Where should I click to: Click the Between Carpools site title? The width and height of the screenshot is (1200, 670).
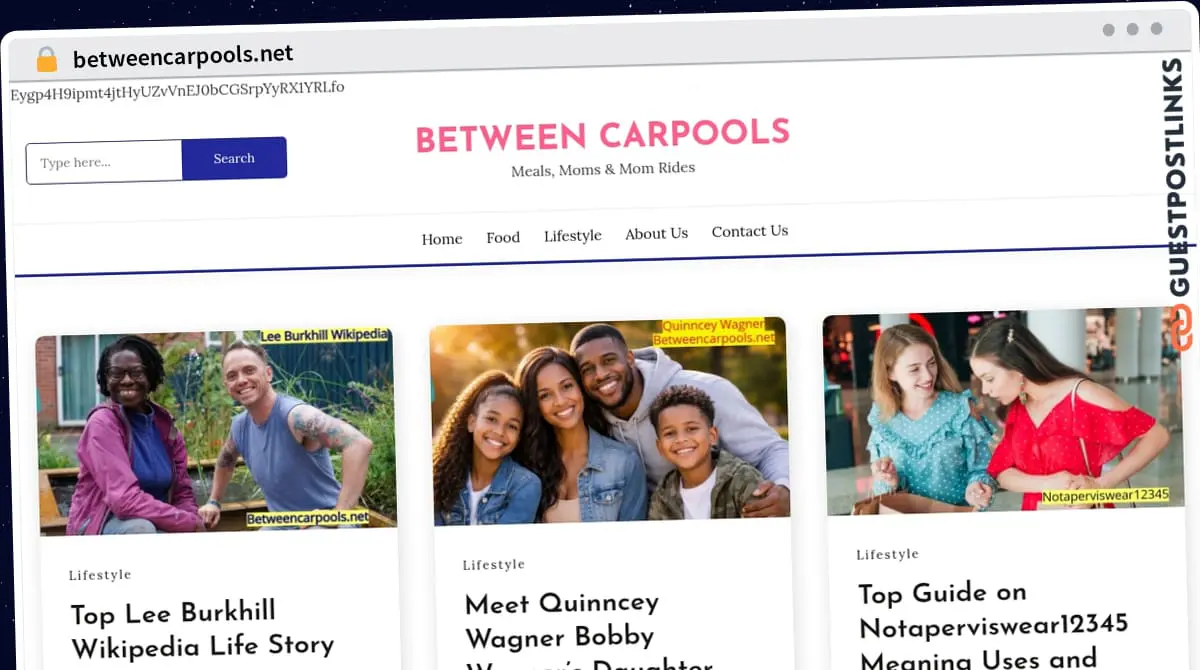pos(603,135)
